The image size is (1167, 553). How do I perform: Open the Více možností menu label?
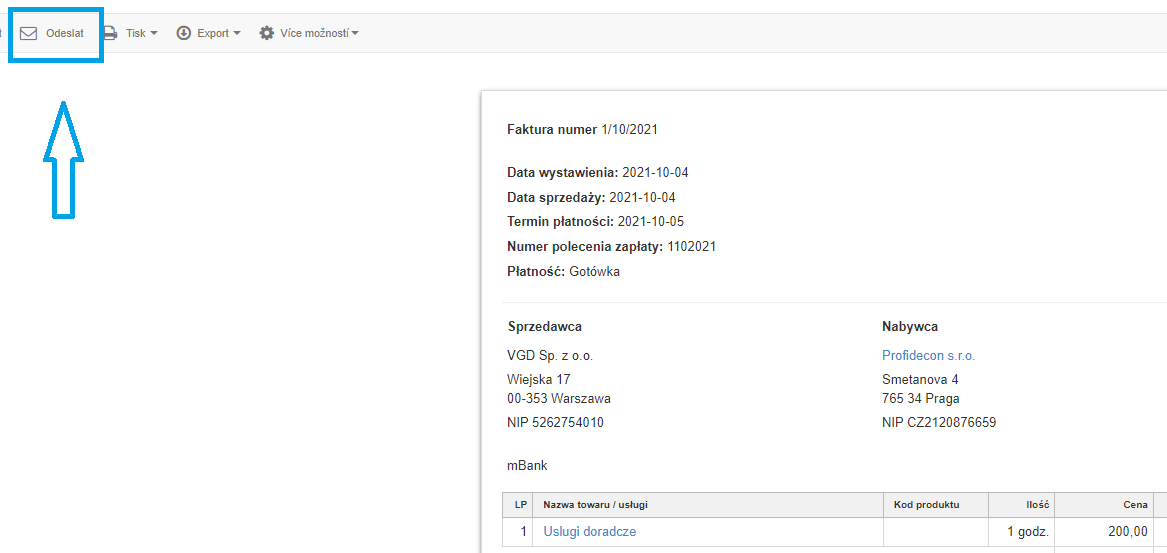[x=314, y=33]
